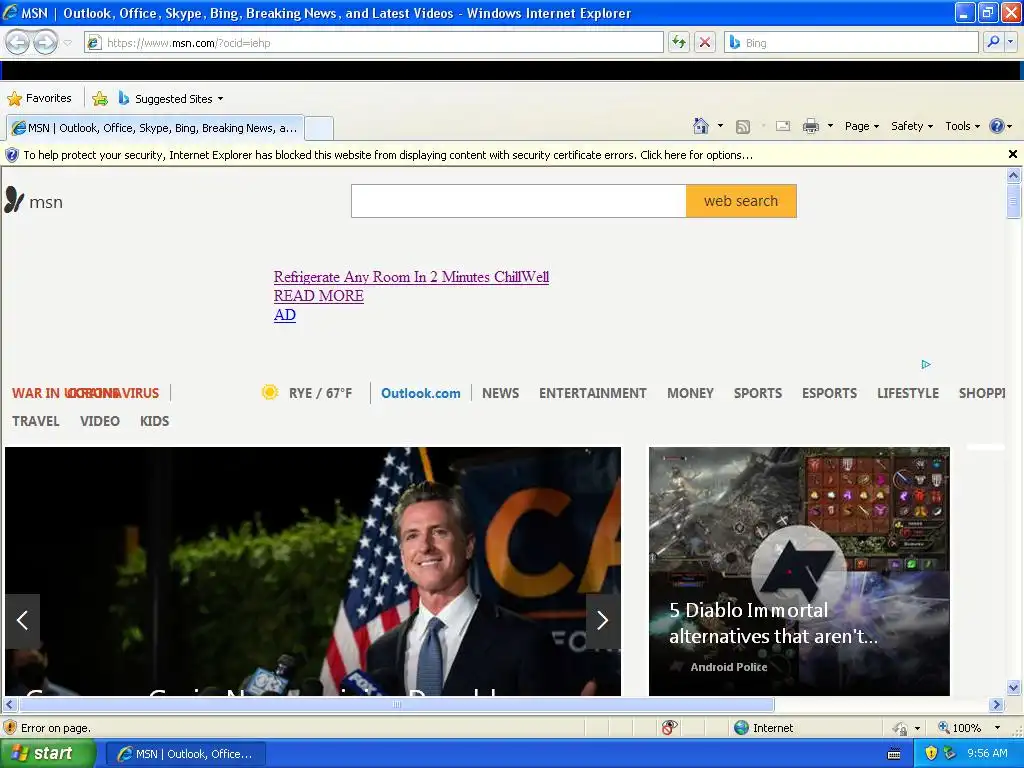Select SPORTS in navigation bar
The image size is (1024, 768).
[x=758, y=393]
